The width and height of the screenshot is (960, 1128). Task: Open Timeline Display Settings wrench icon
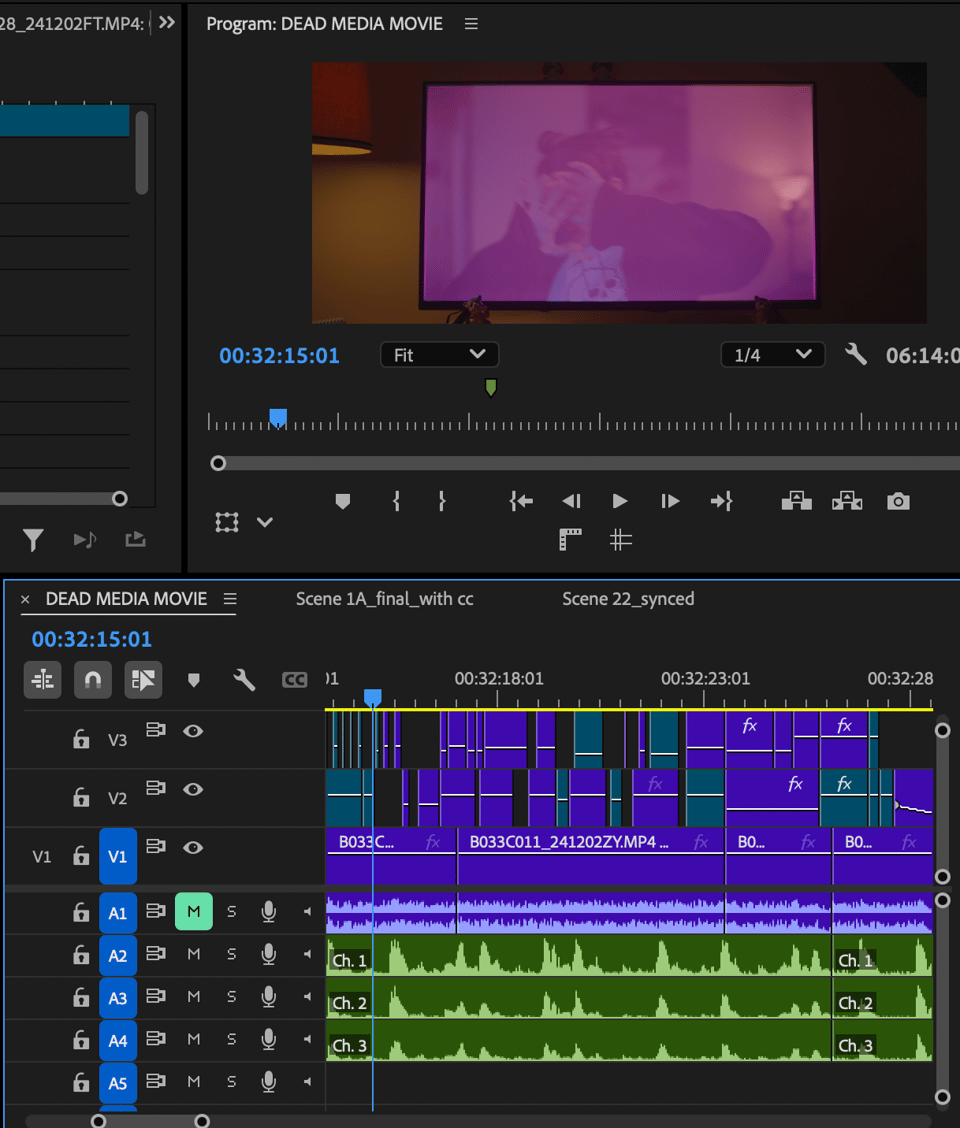coord(244,680)
